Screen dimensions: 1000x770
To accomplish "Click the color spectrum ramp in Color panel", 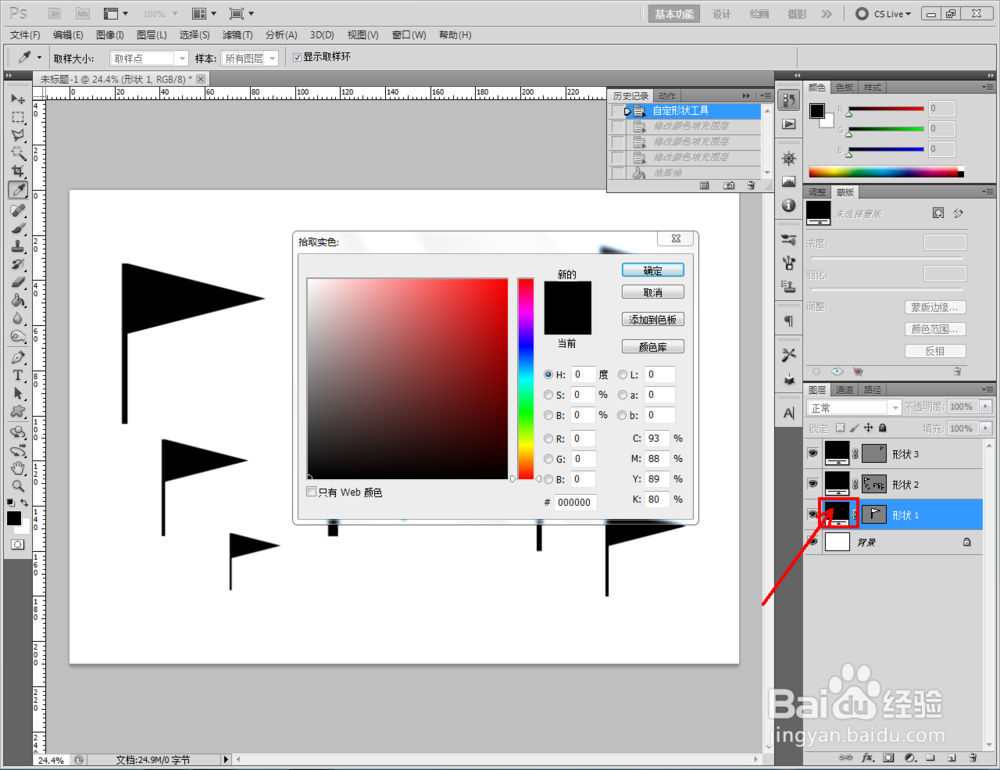I will pos(886,172).
